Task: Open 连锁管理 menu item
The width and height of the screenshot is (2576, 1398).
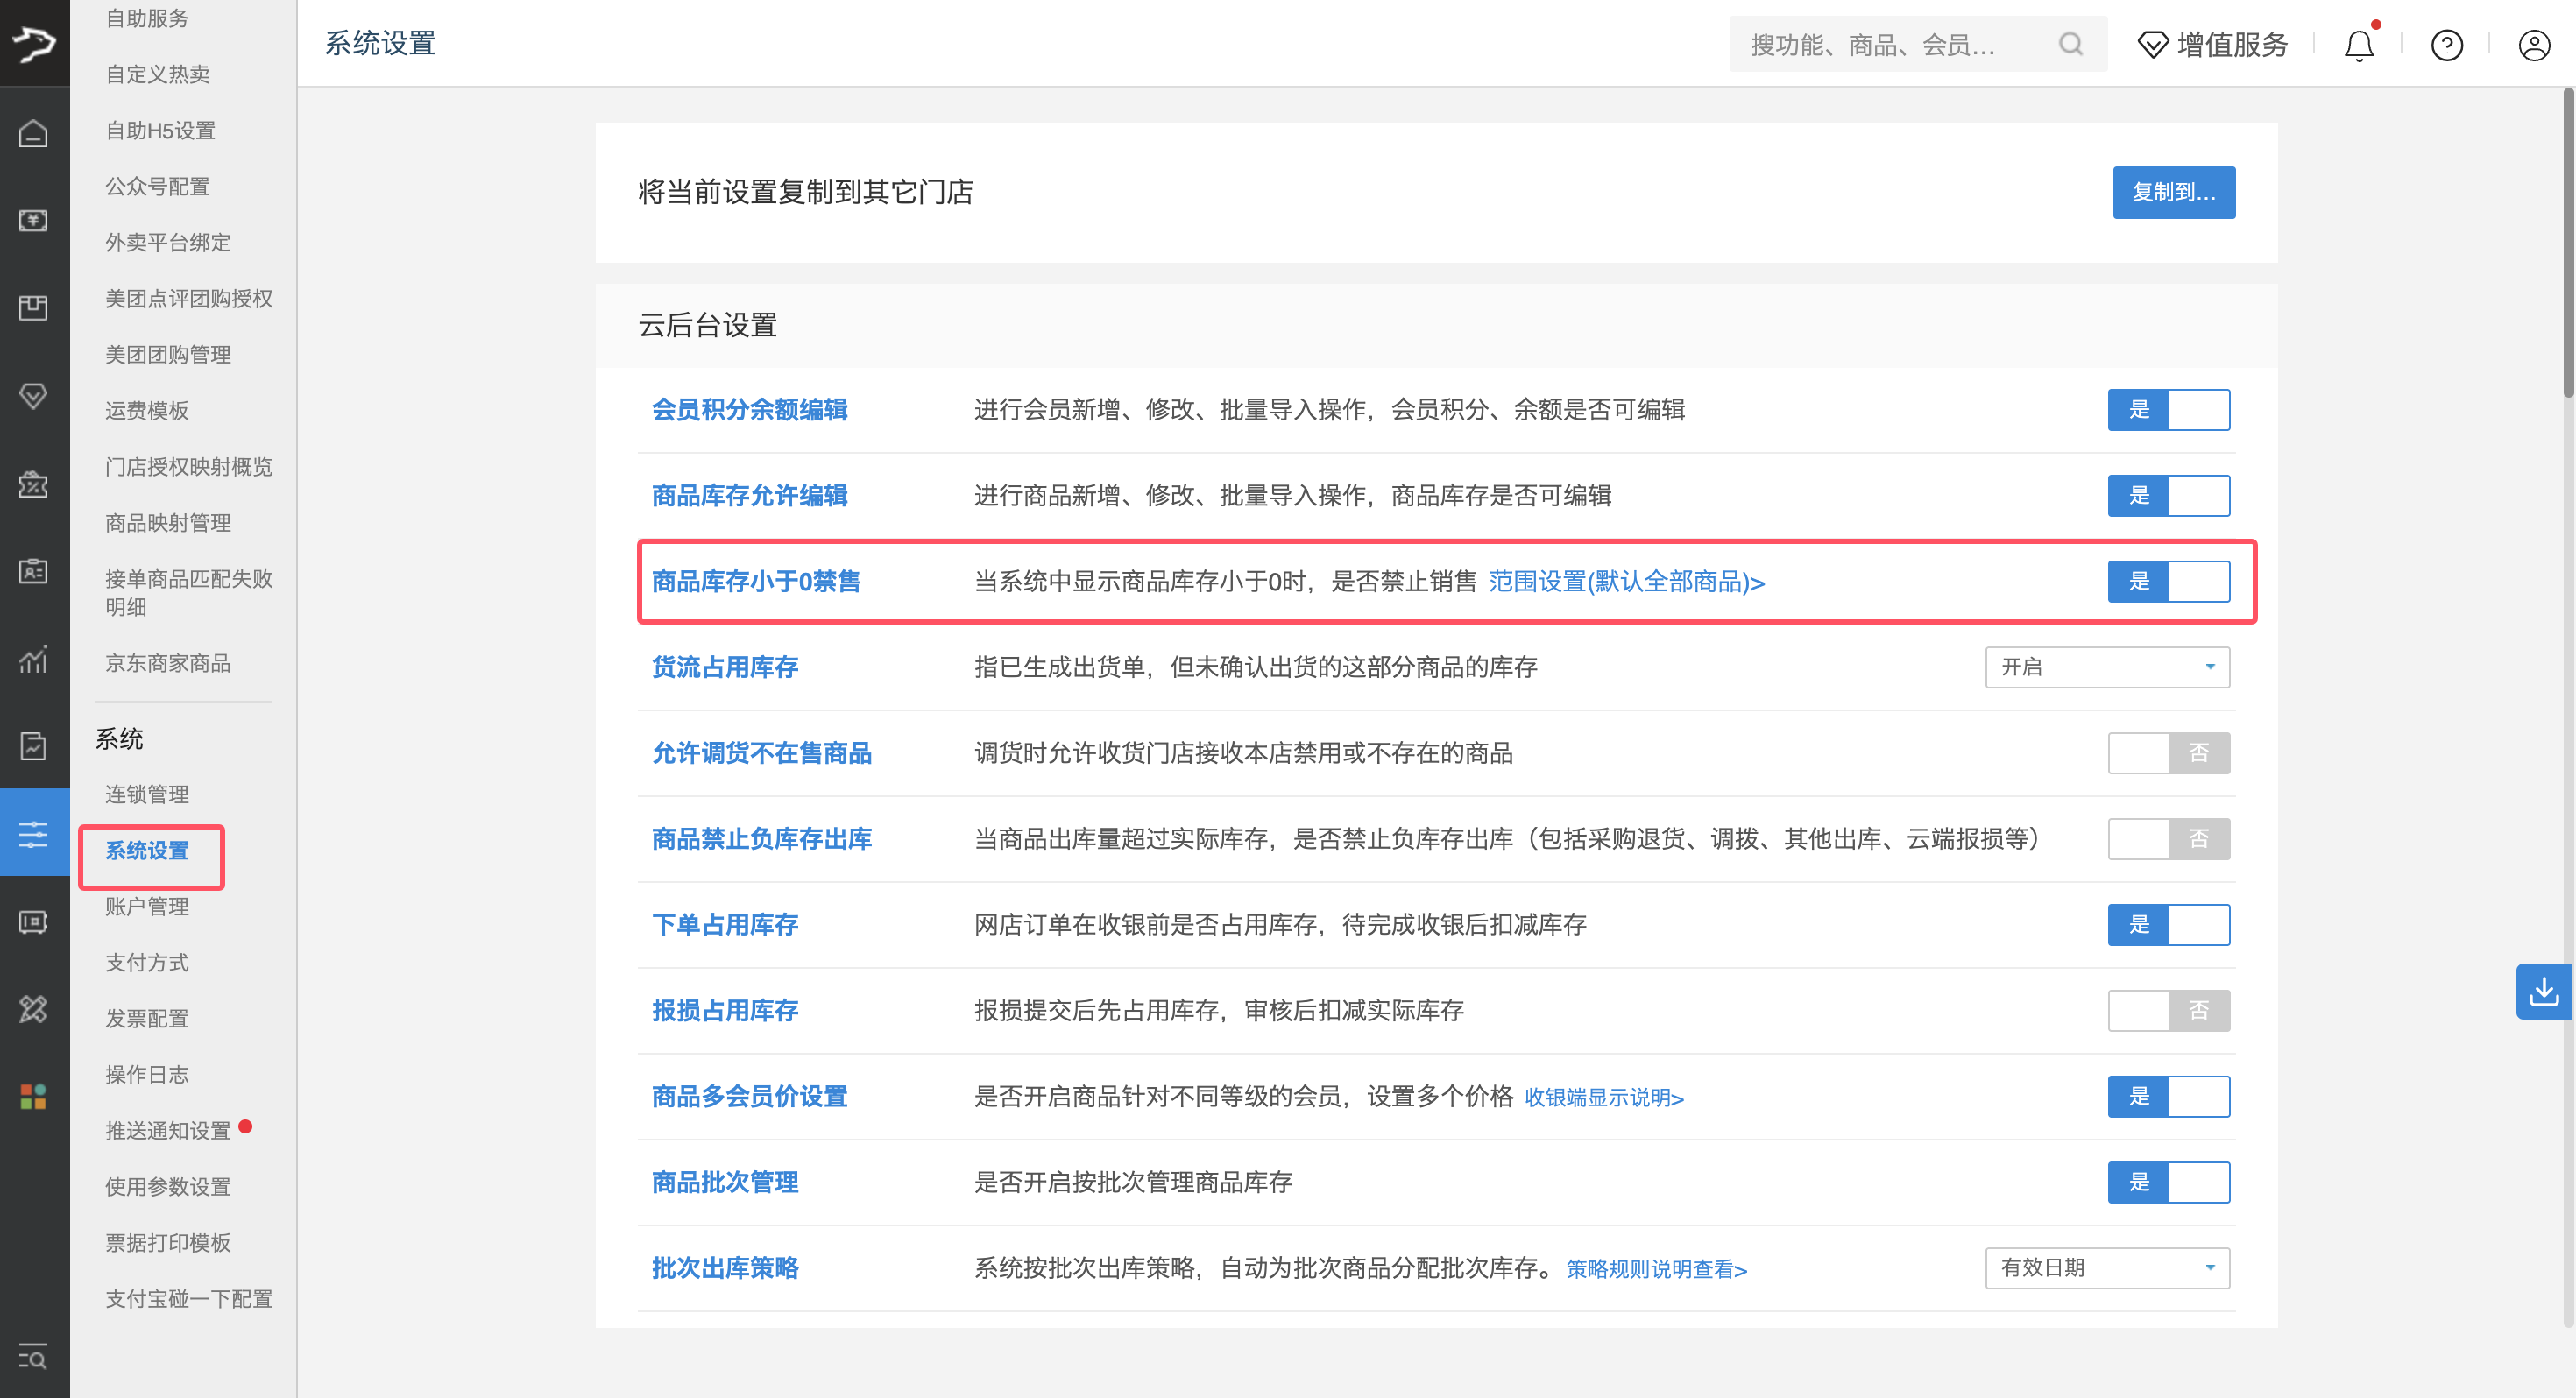Action: click(x=147, y=794)
